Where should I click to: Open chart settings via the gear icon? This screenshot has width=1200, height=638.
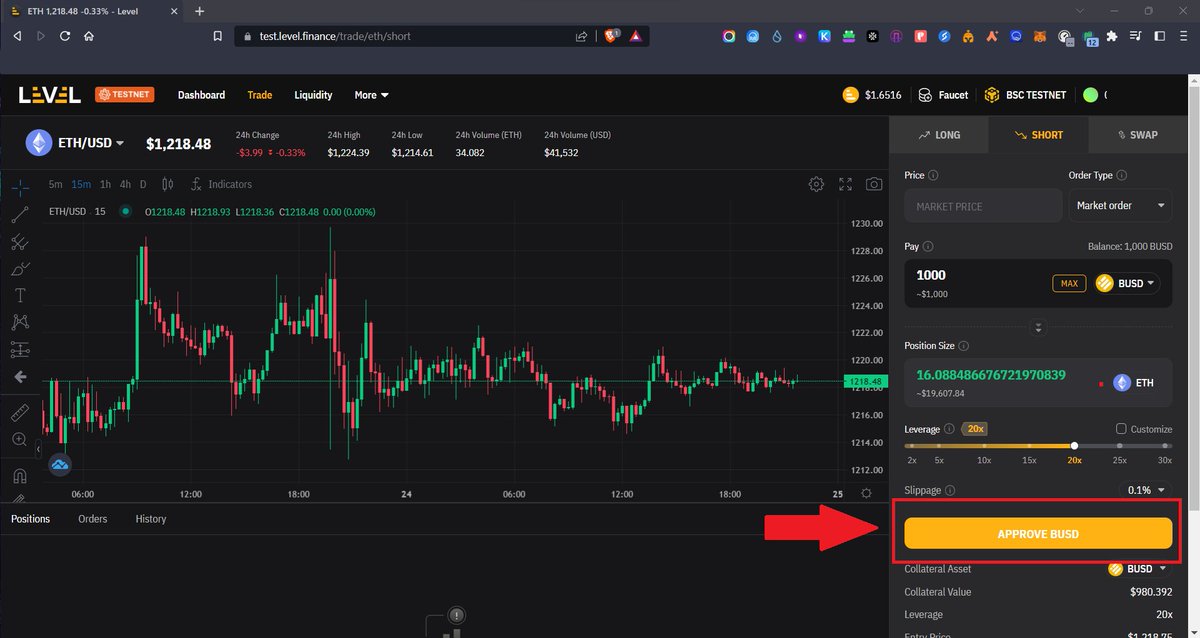click(x=816, y=185)
